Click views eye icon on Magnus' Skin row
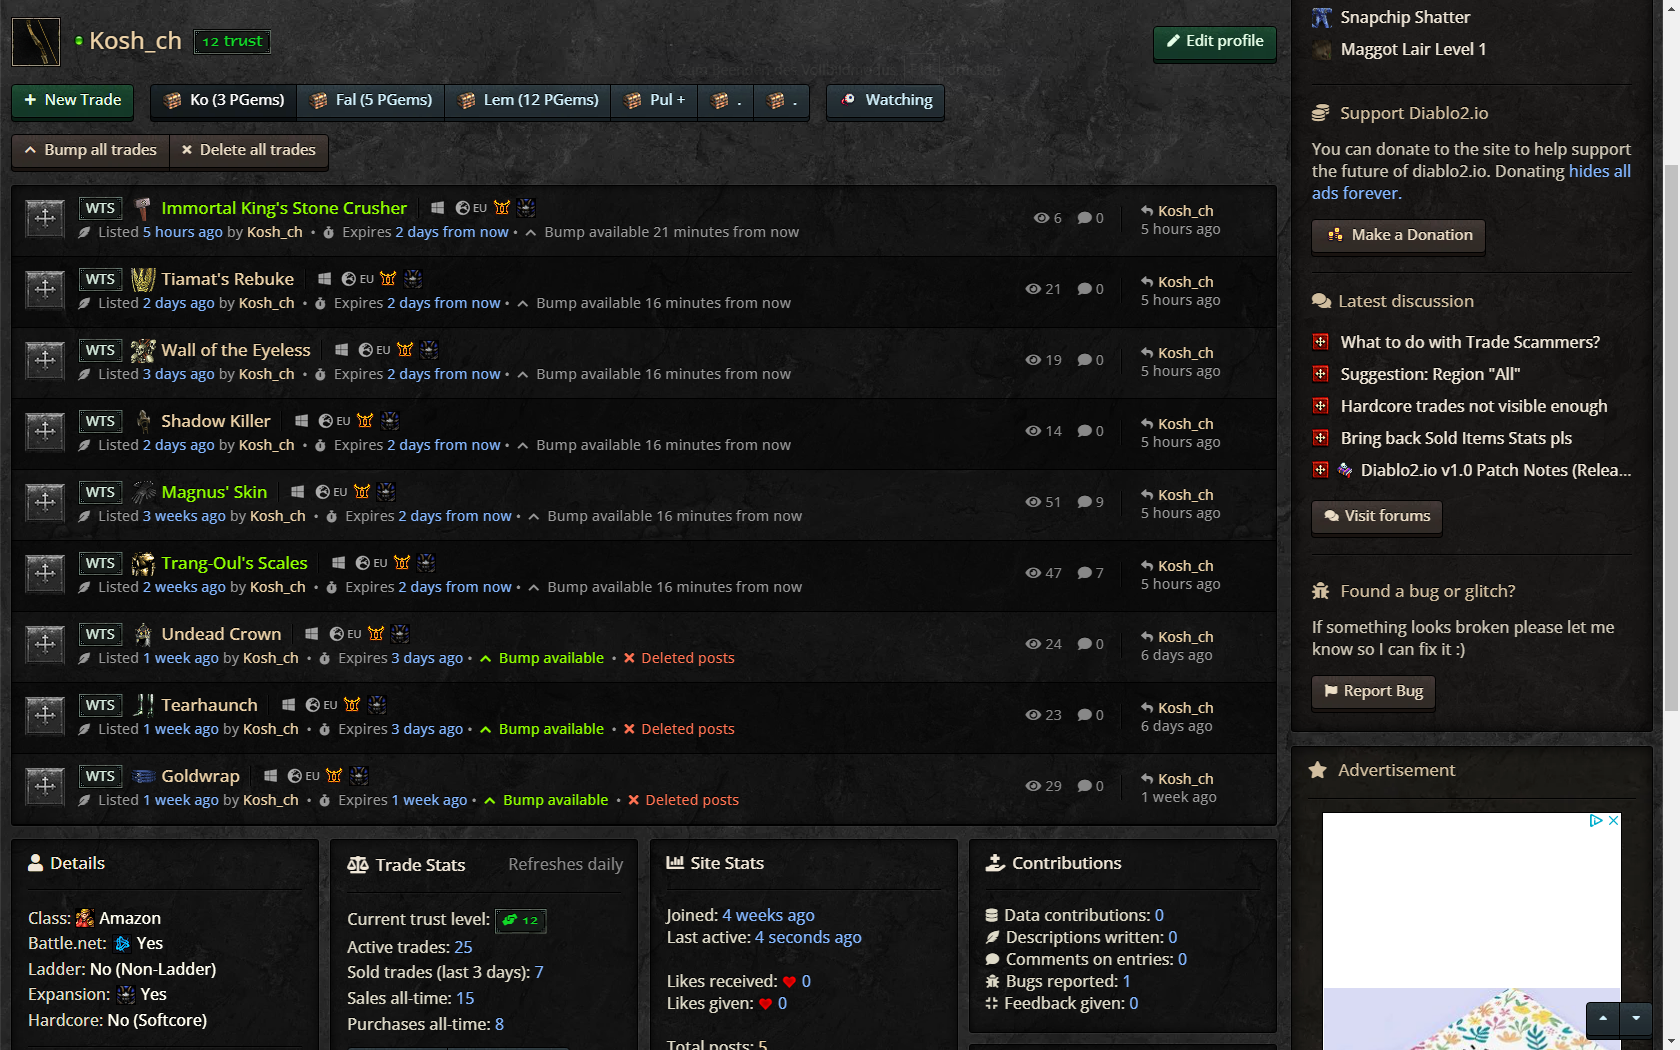This screenshot has height=1050, width=1680. point(1033,502)
